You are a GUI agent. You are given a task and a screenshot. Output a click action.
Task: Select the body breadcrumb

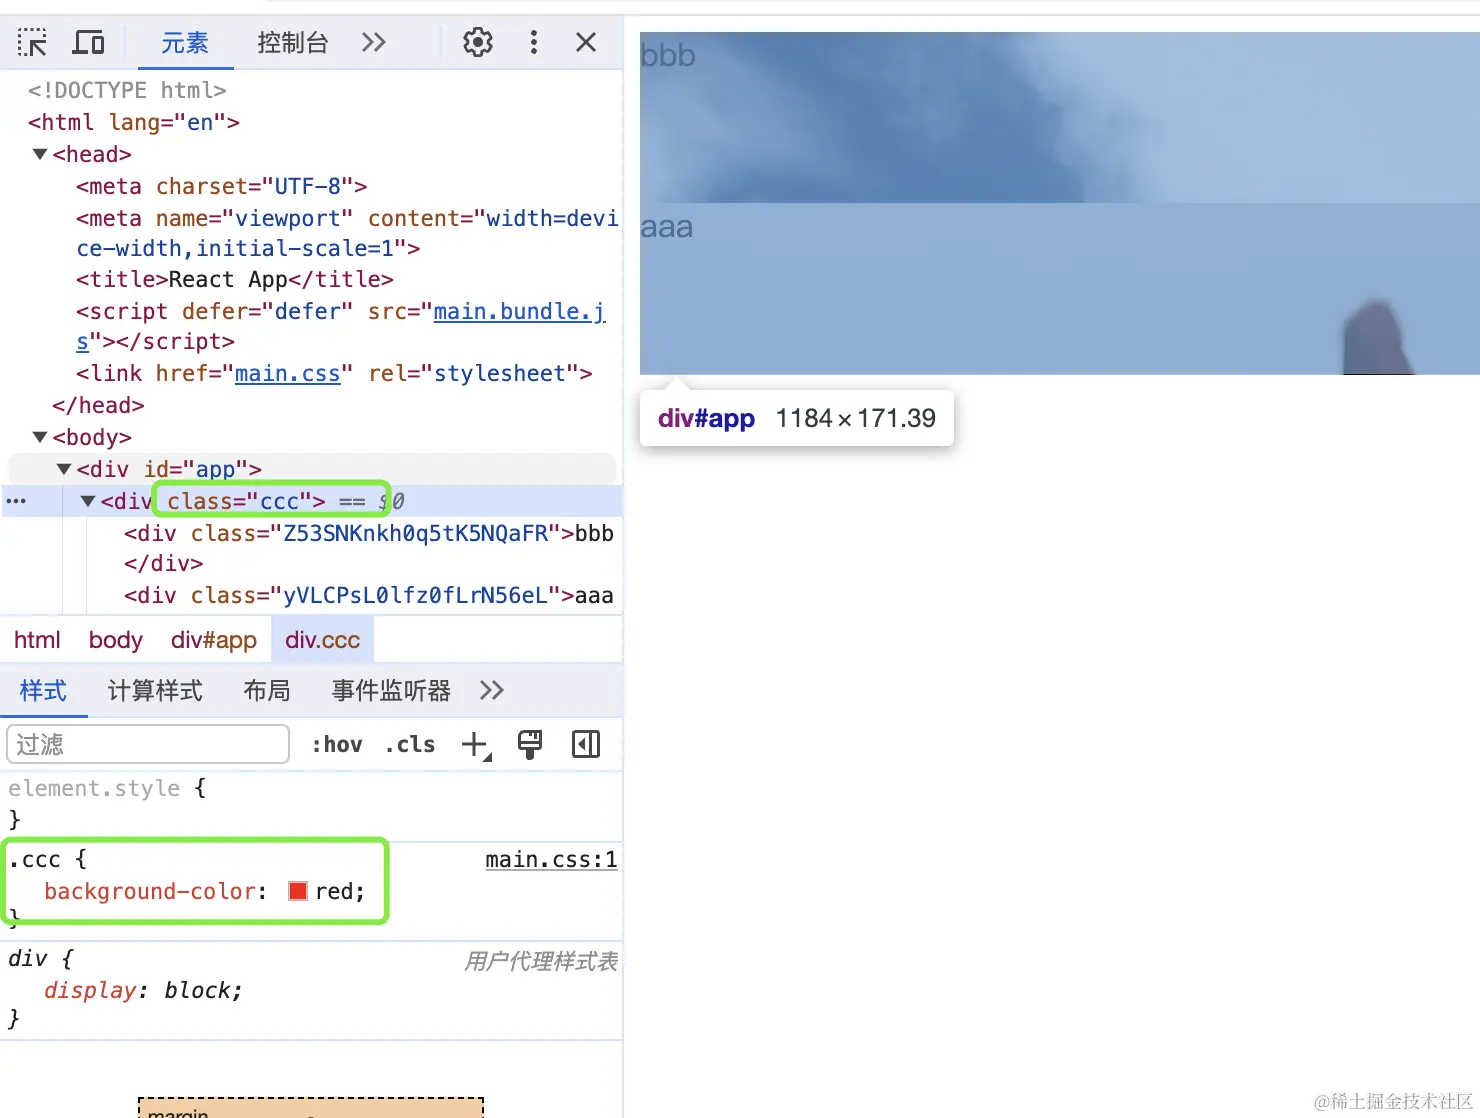coord(115,640)
